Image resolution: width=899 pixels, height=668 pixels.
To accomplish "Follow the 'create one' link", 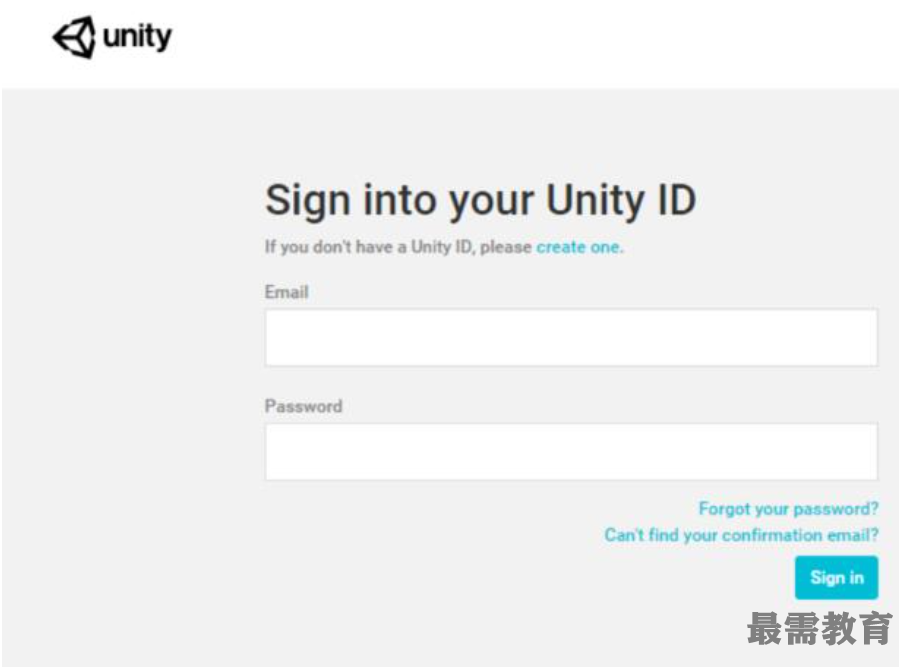I will (x=579, y=247).
